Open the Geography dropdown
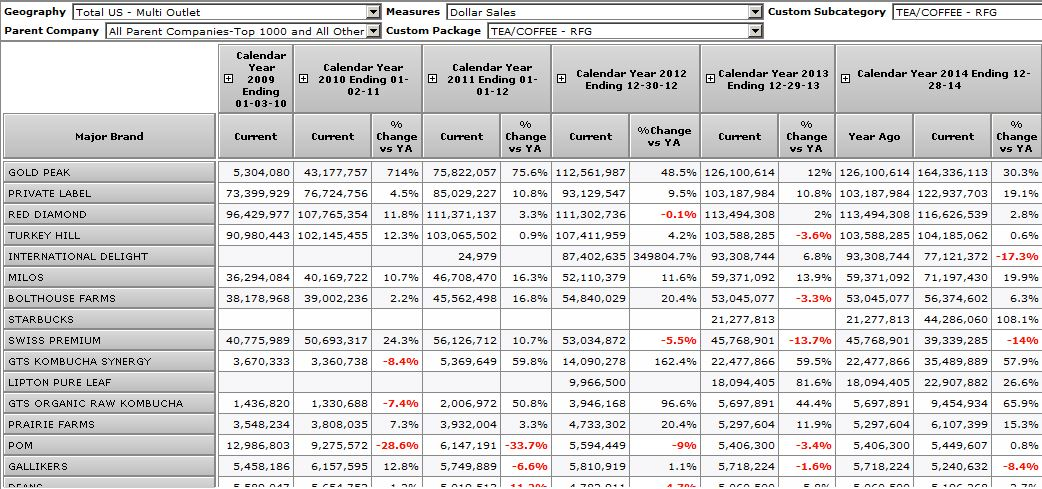The height and width of the screenshot is (489, 1042). [x=373, y=12]
